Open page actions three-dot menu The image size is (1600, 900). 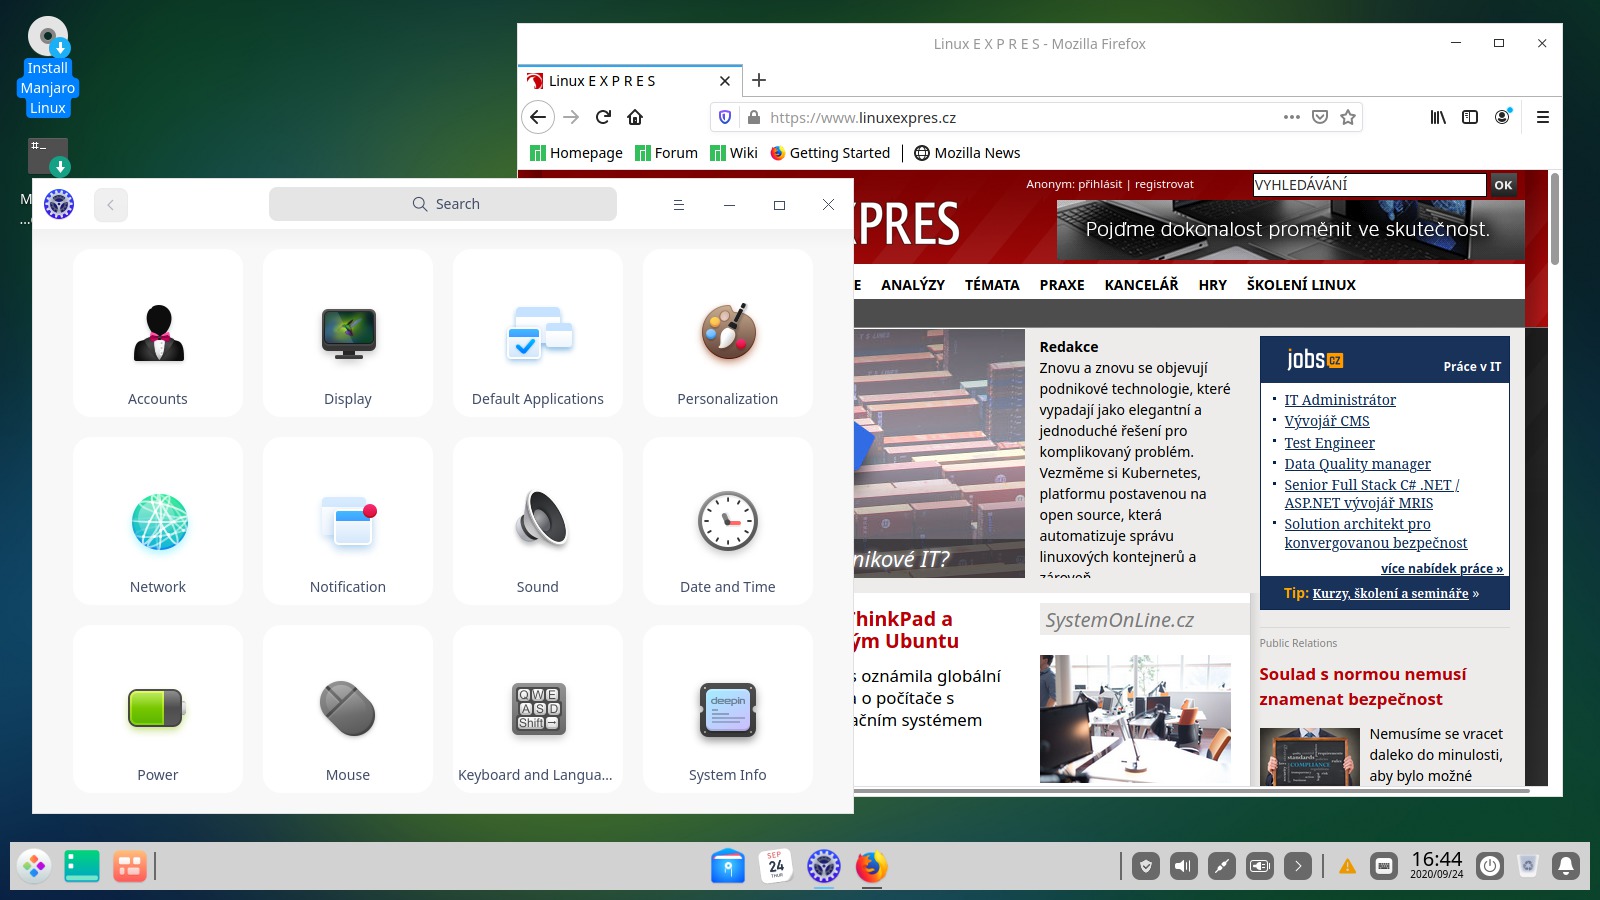point(1292,117)
